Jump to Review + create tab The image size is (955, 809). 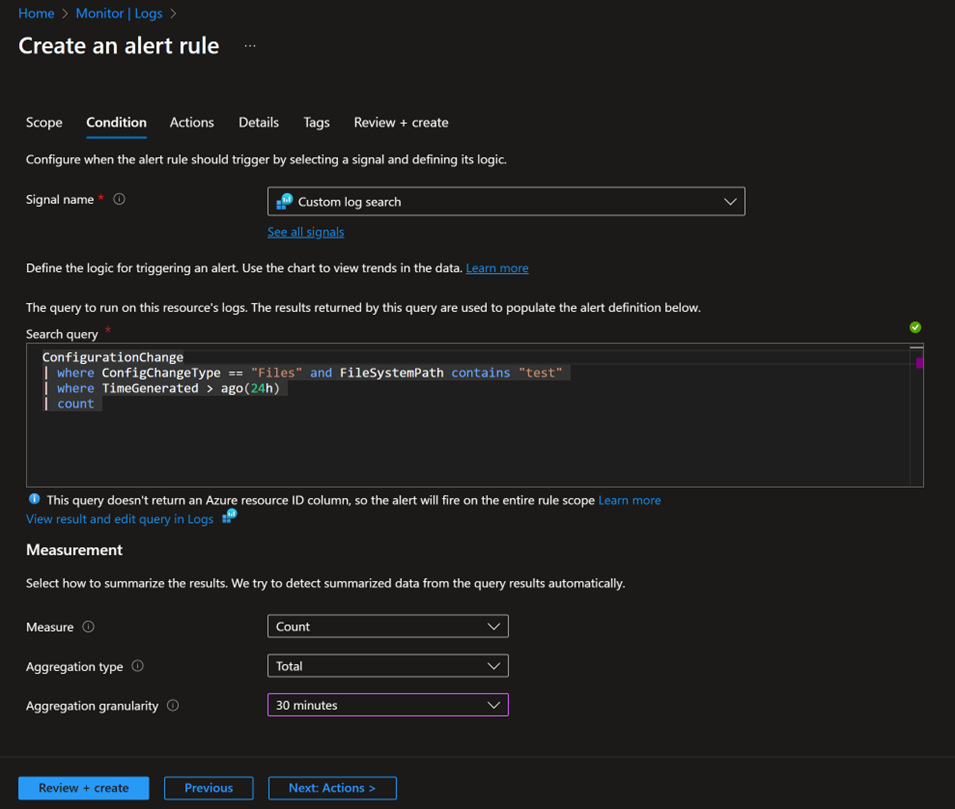coord(401,122)
